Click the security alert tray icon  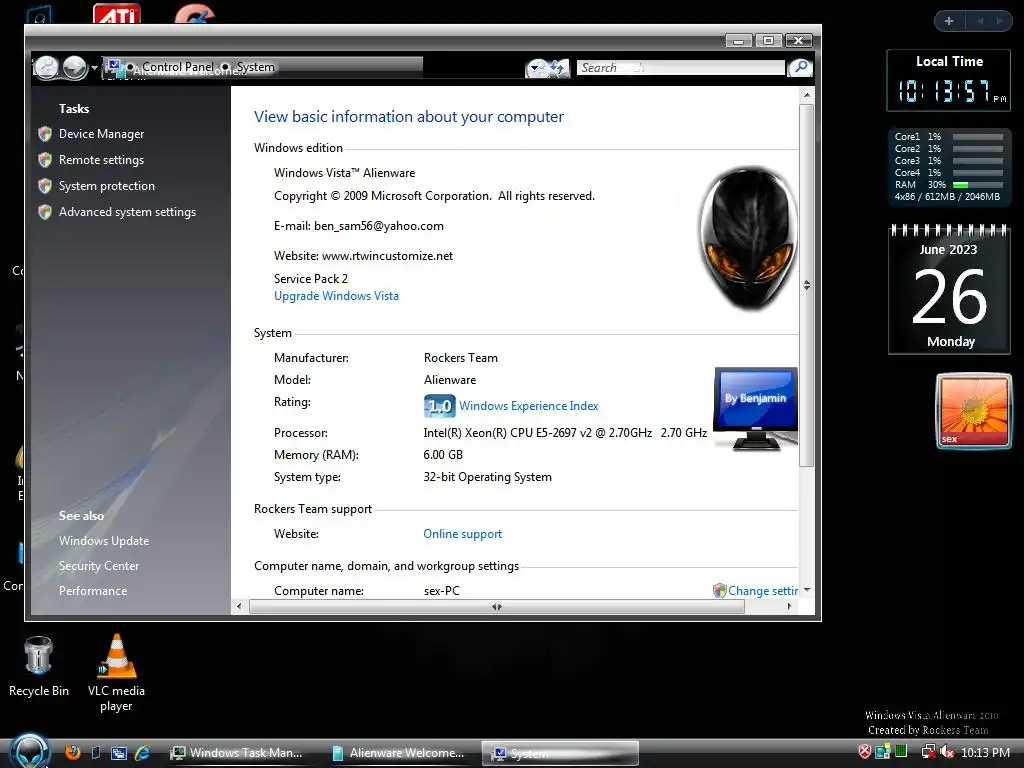click(x=865, y=752)
